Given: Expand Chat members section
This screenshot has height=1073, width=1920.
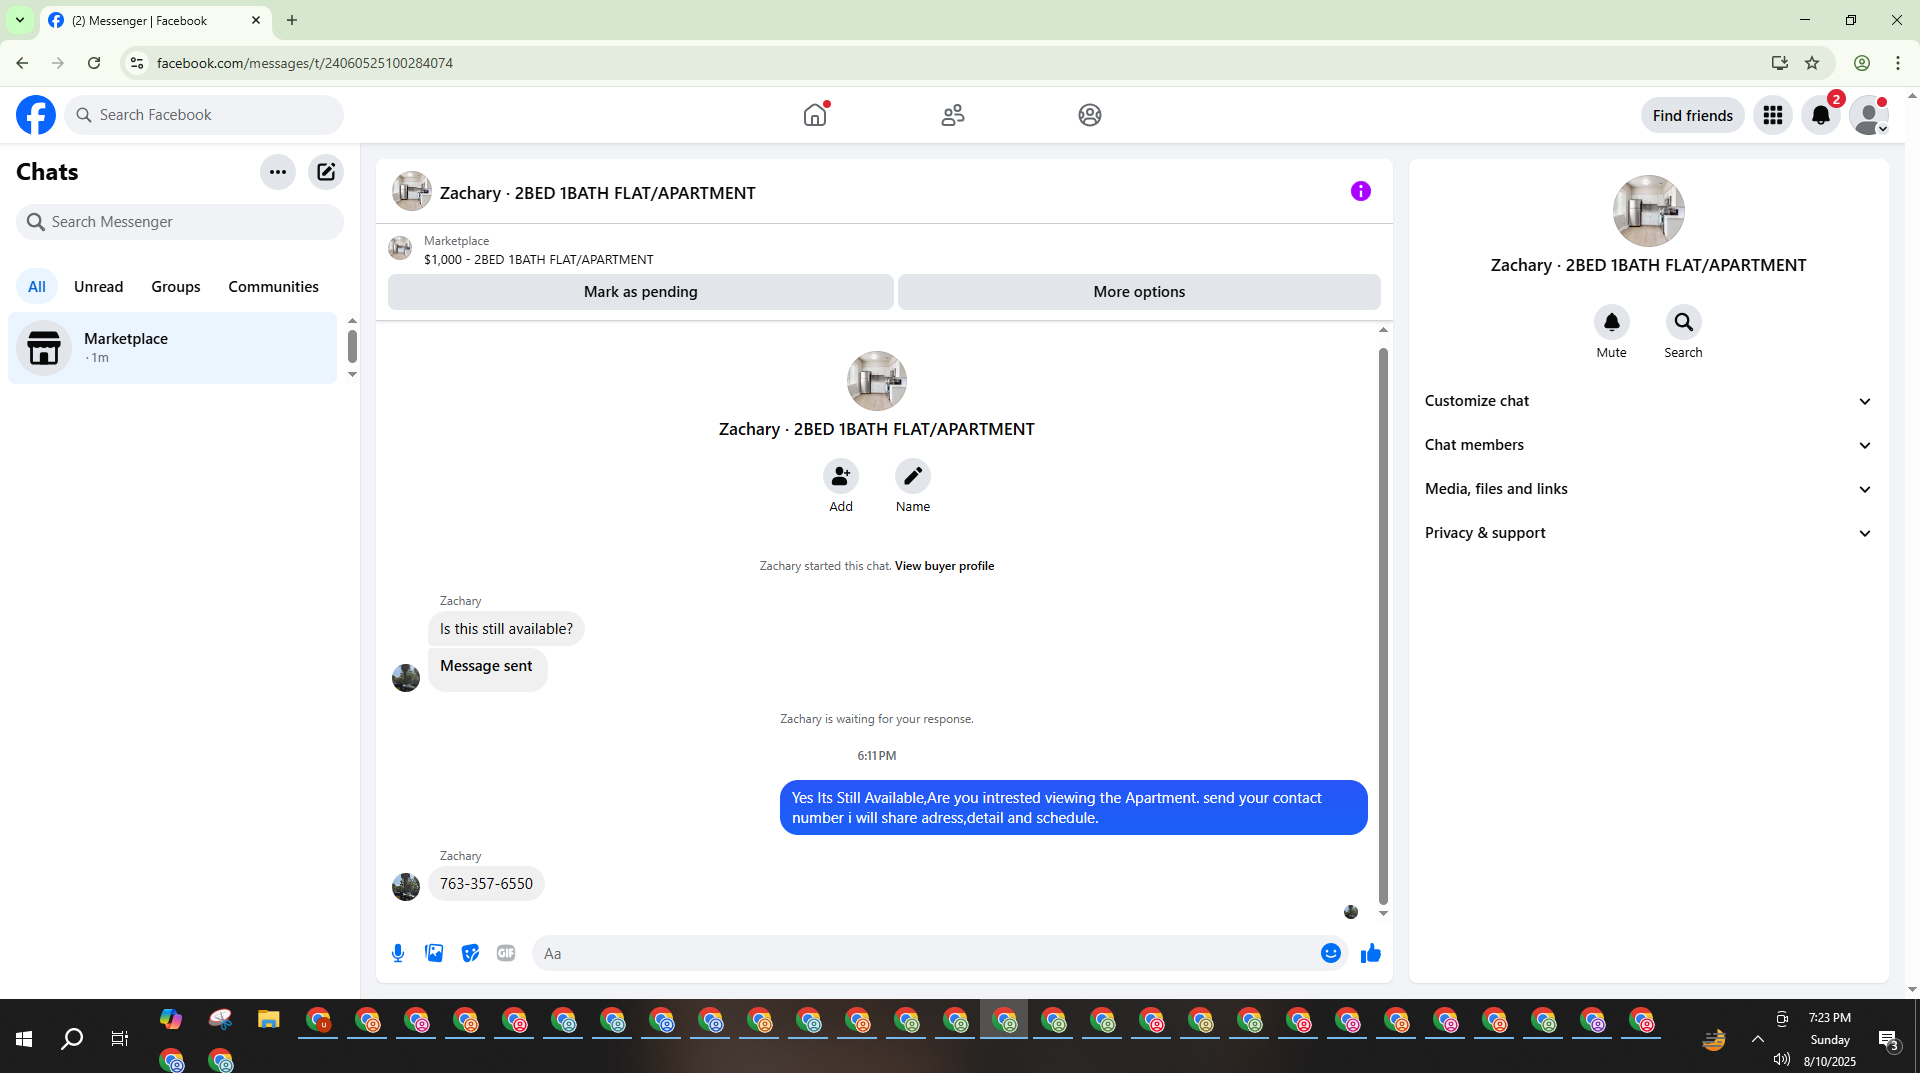Looking at the screenshot, I should pos(1649,445).
